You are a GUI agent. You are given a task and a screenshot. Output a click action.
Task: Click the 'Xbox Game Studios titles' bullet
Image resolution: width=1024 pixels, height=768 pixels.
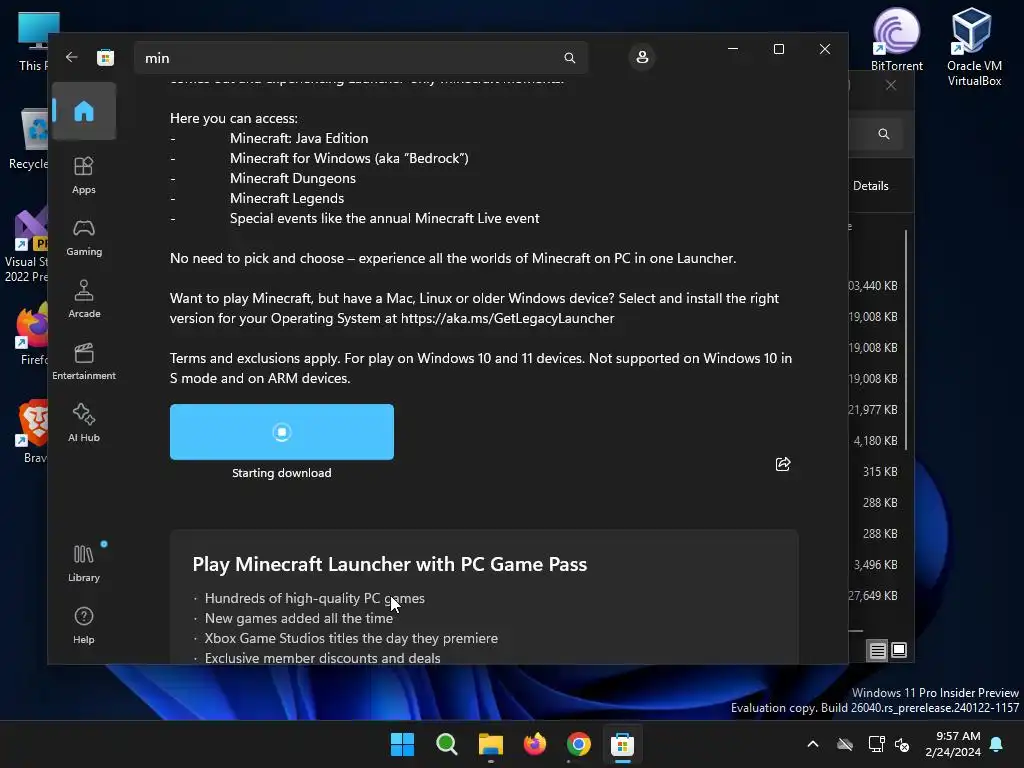[351, 638]
